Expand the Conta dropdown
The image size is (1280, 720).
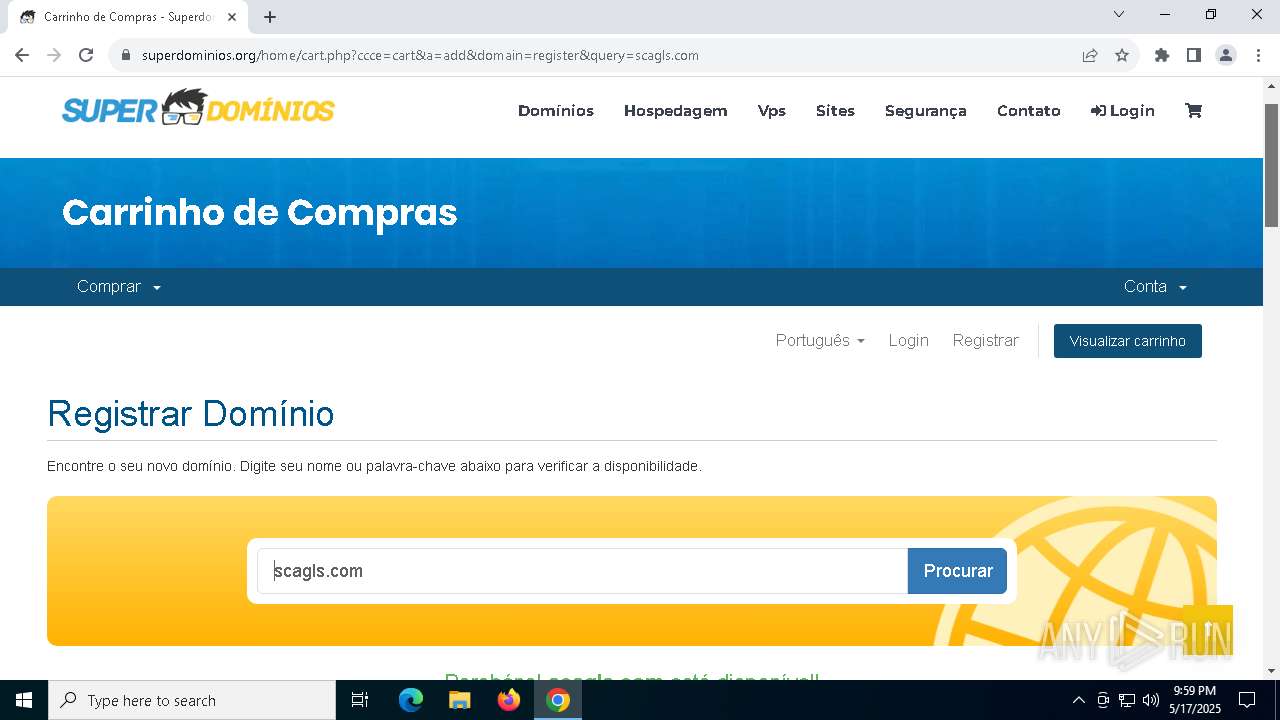point(1155,287)
